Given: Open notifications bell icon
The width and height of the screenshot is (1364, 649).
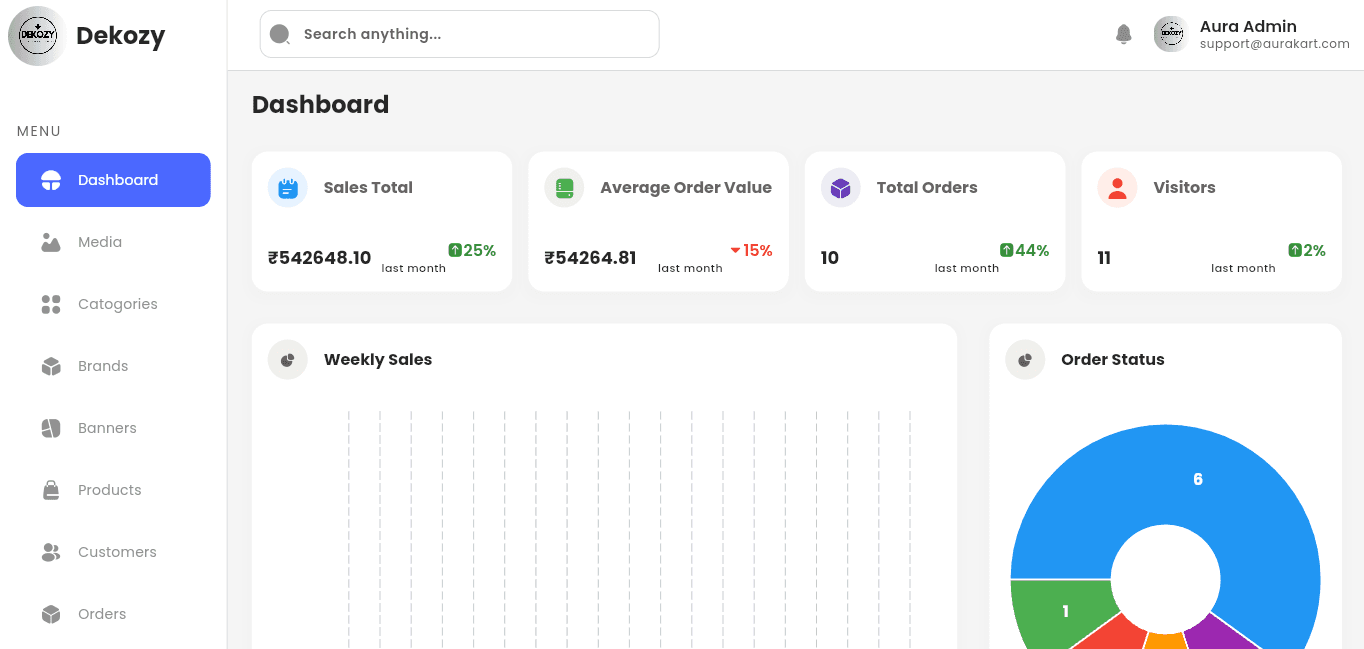Looking at the screenshot, I should point(1124,34).
